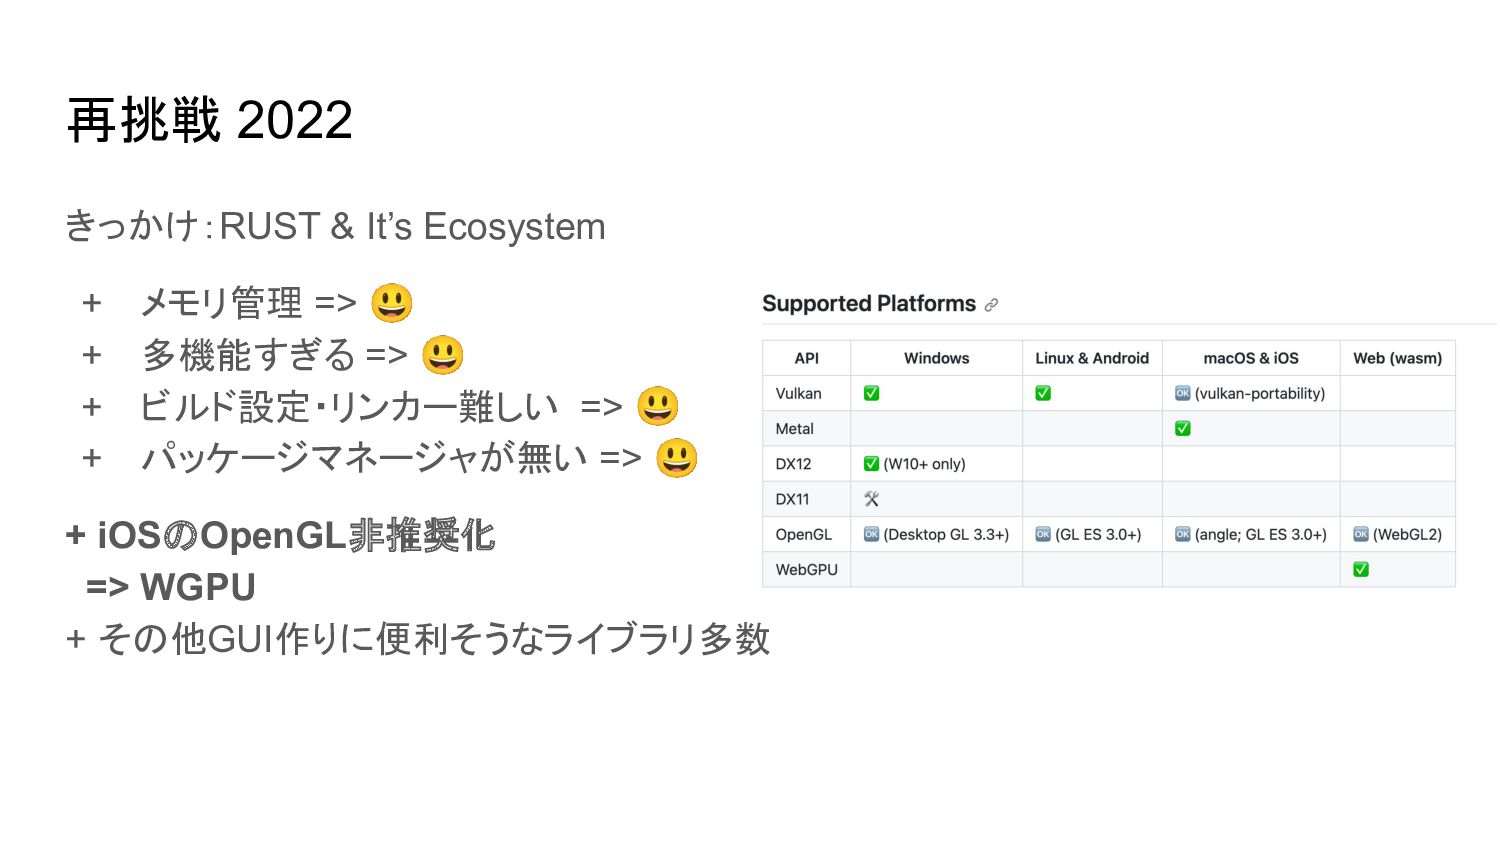Click the OpenGL row label

coord(804,534)
